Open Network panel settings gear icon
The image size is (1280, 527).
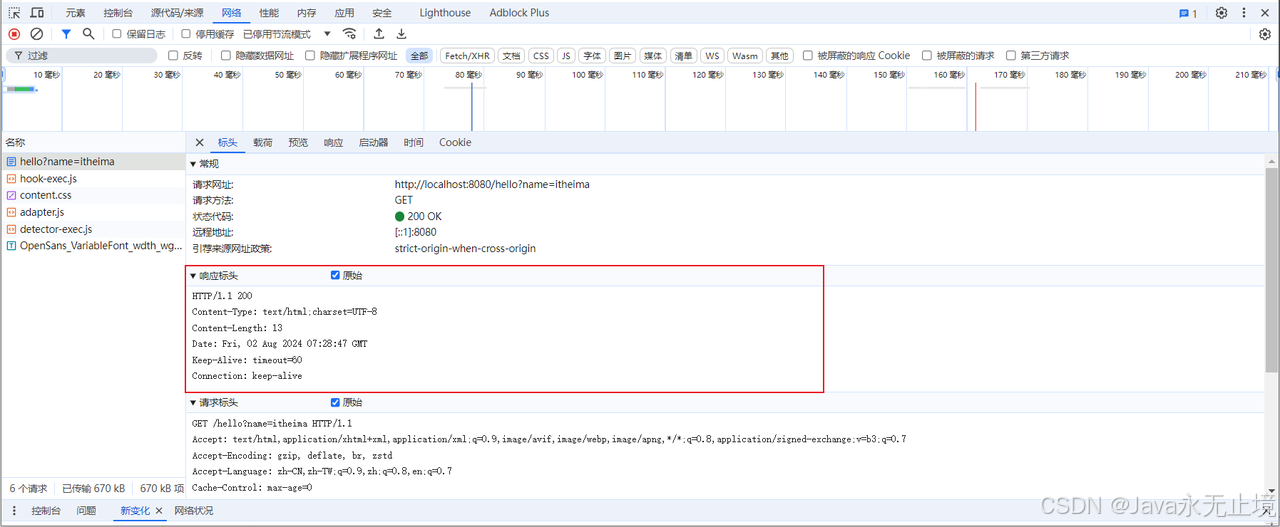(1265, 34)
